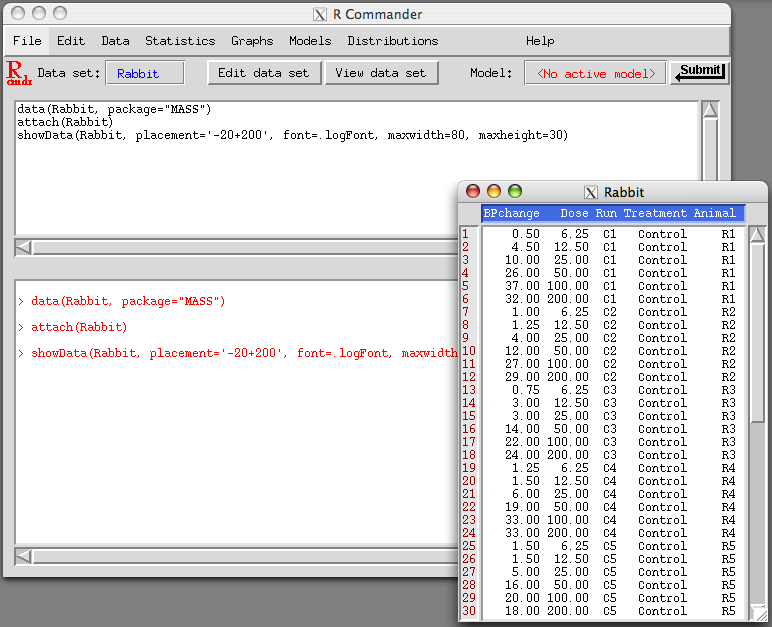
Task: Click the No active model selector
Action: pyautogui.click(x=595, y=73)
